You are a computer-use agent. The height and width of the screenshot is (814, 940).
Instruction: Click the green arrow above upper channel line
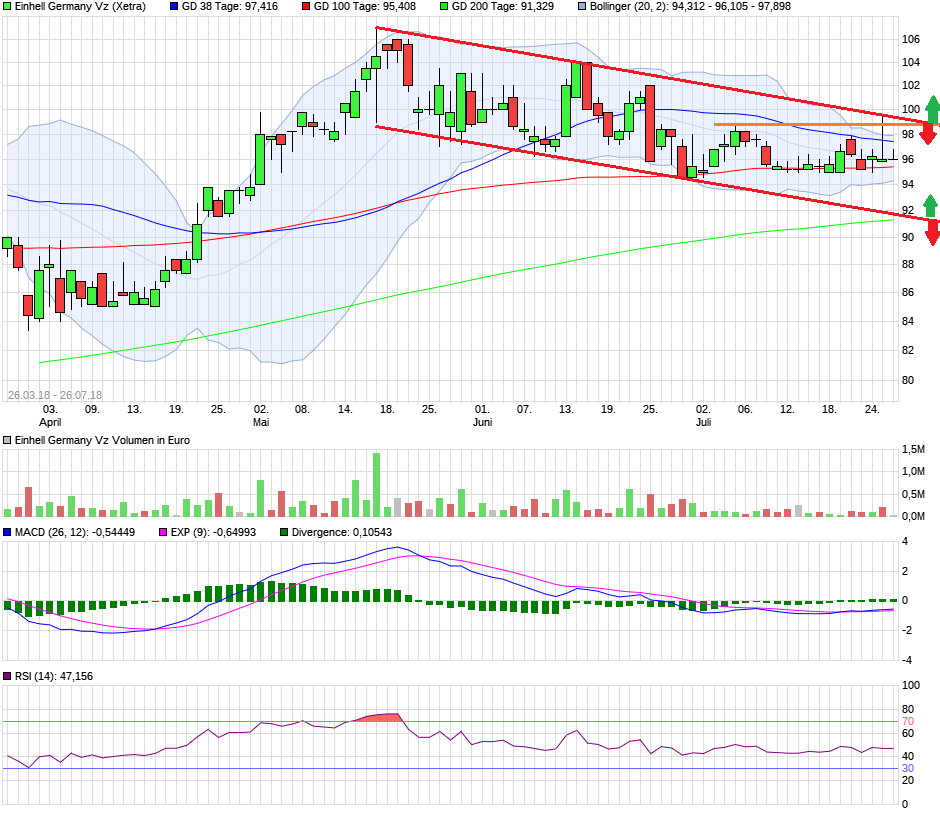[x=932, y=106]
